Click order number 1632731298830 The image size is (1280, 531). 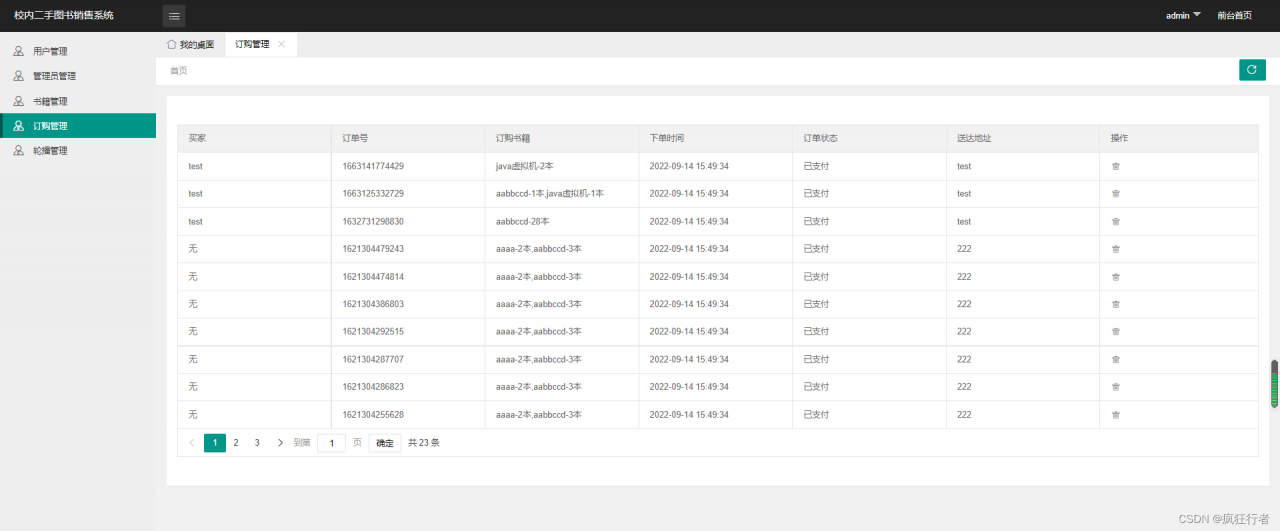(x=373, y=222)
